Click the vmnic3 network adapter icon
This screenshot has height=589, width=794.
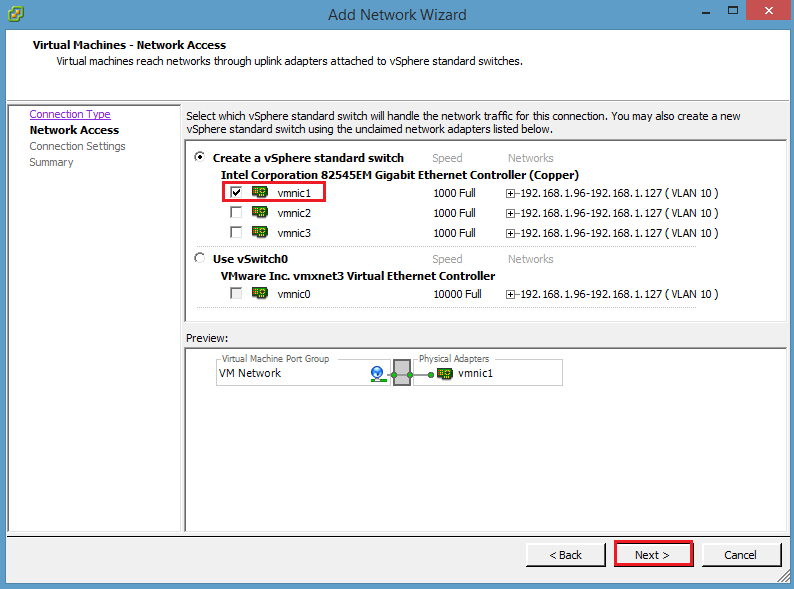260,232
